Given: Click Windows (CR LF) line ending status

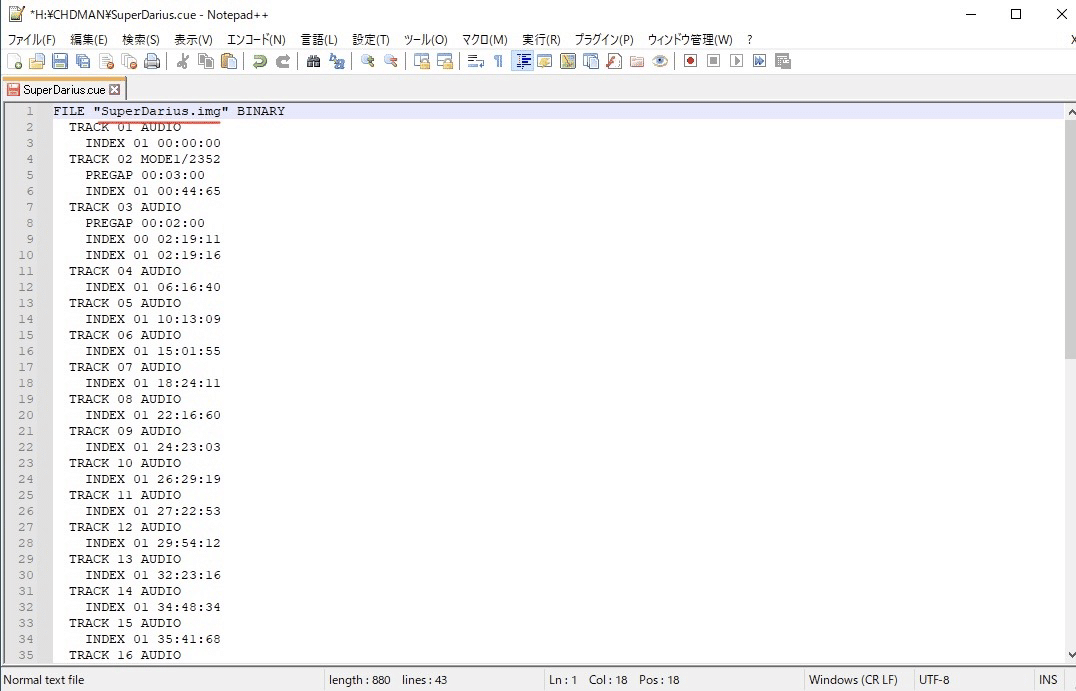Looking at the screenshot, I should [853, 680].
